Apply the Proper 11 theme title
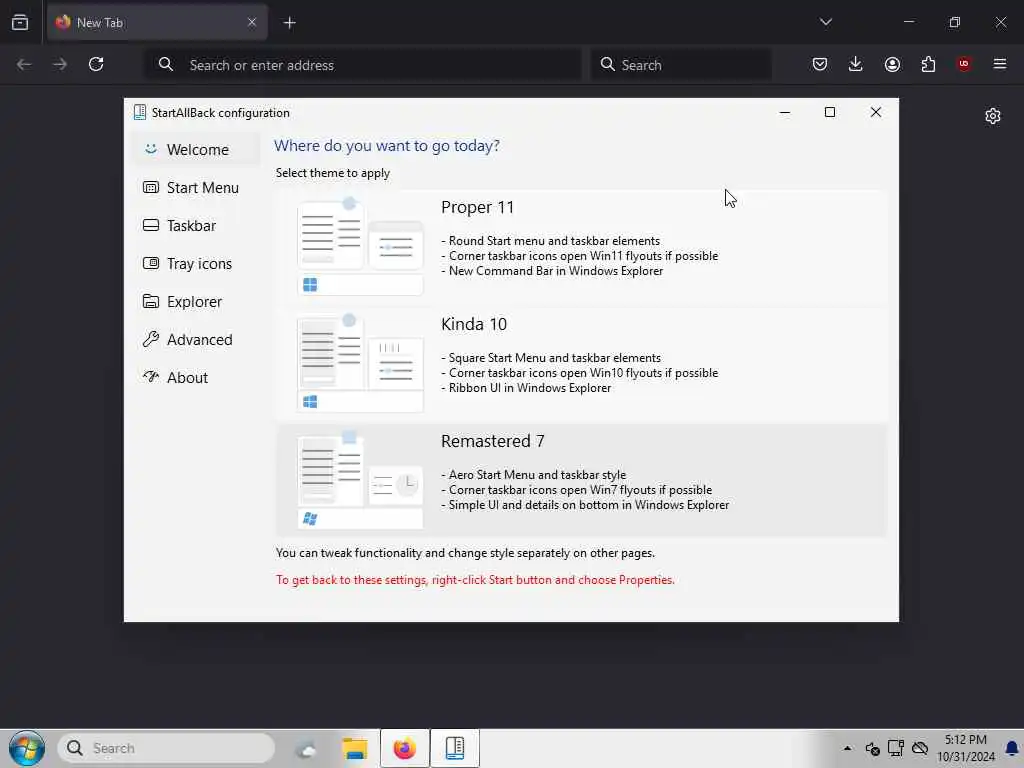The image size is (1024, 768). [477, 207]
